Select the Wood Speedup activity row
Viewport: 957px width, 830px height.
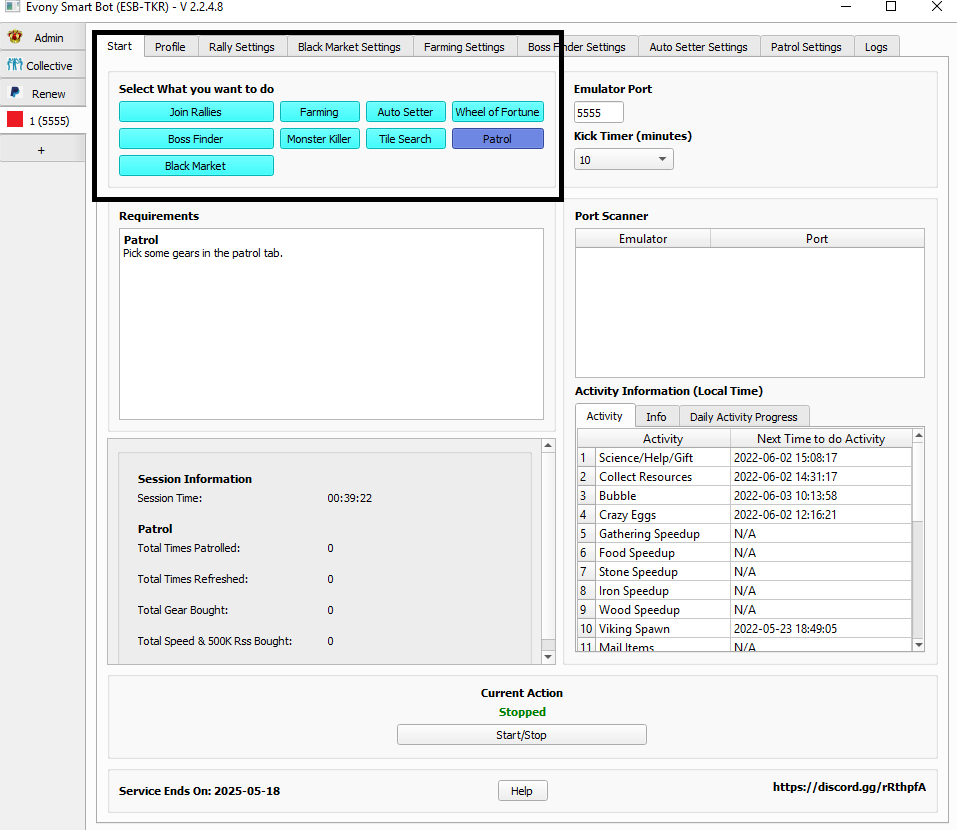pos(745,609)
